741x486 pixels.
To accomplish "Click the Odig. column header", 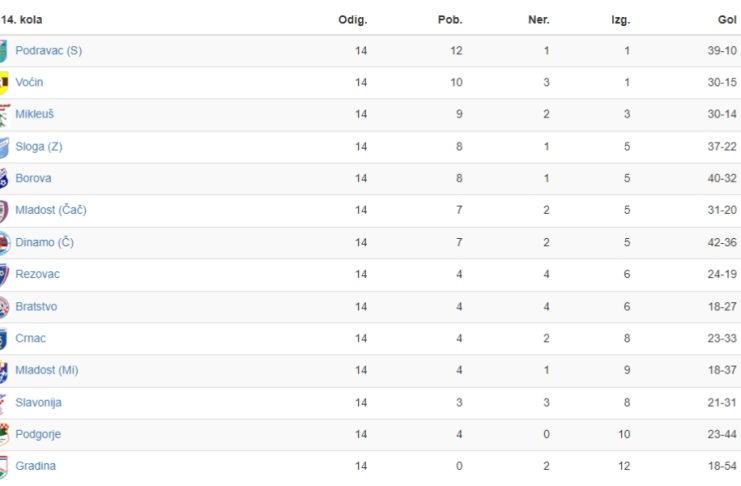I will coord(353,20).
